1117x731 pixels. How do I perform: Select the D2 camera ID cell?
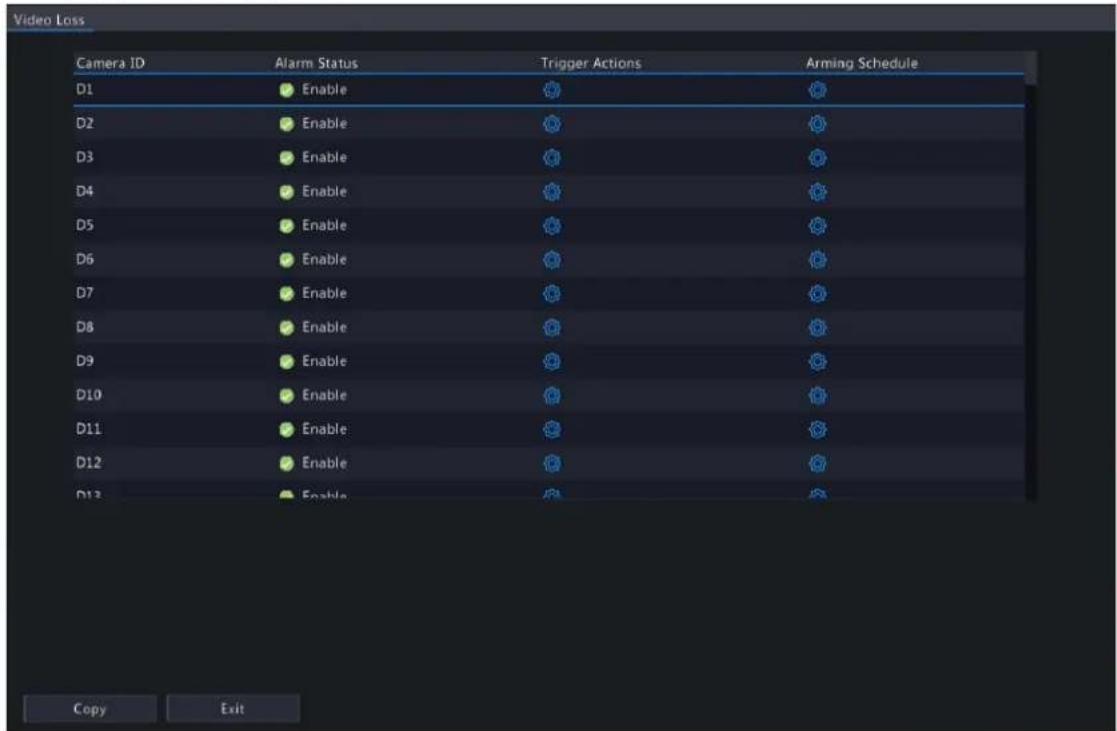click(x=84, y=123)
